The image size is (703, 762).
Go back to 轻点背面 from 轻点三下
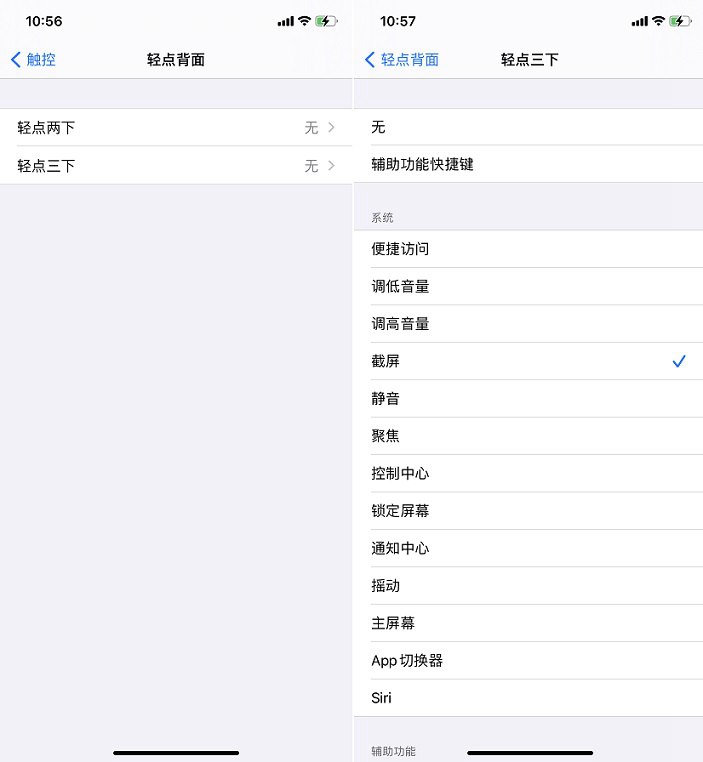[402, 60]
